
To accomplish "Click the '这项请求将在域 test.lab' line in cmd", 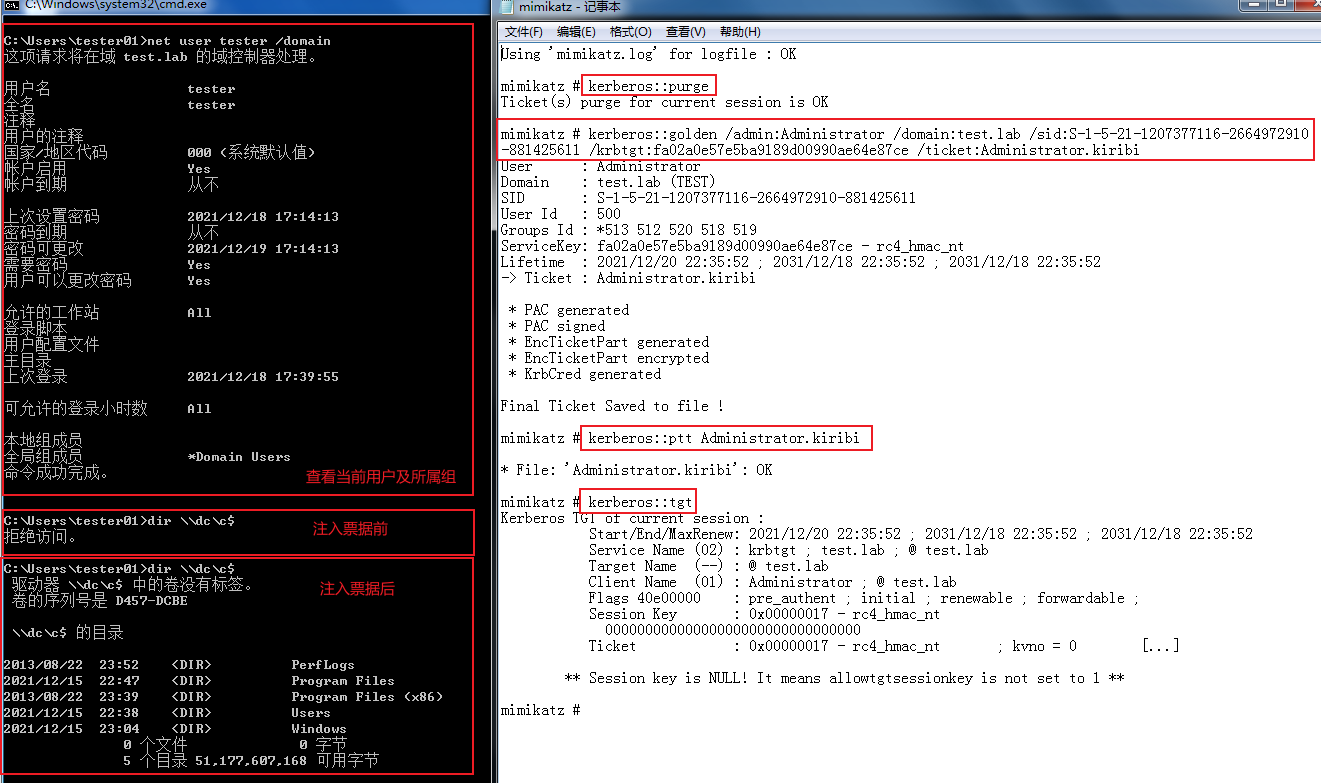I will 160,57.
